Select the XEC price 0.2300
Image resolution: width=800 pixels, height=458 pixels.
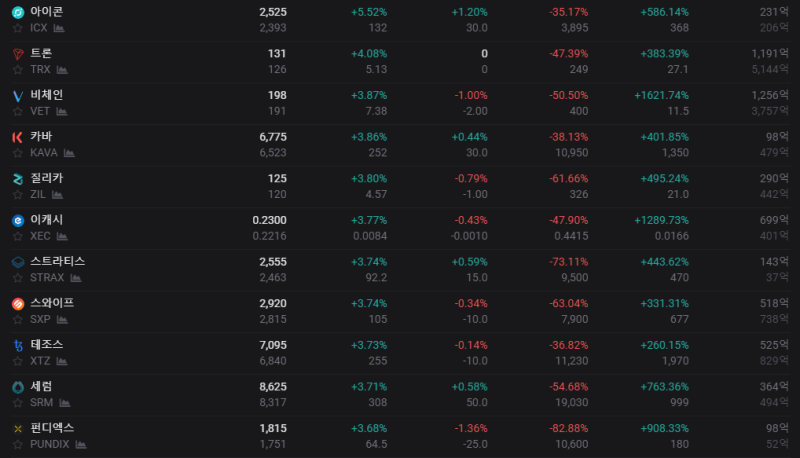pos(269,220)
